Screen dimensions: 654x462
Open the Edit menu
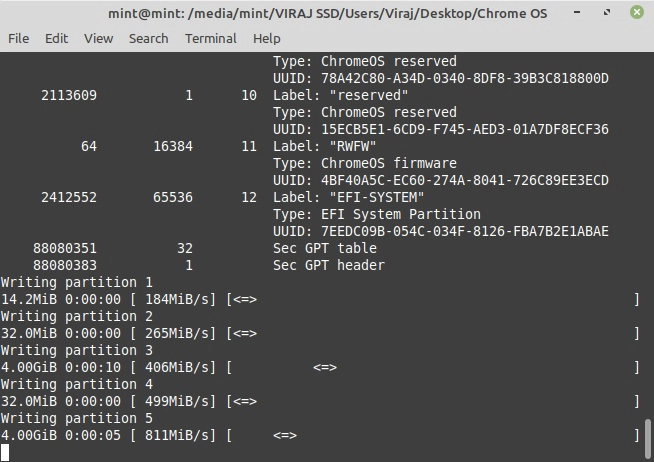(x=56, y=38)
